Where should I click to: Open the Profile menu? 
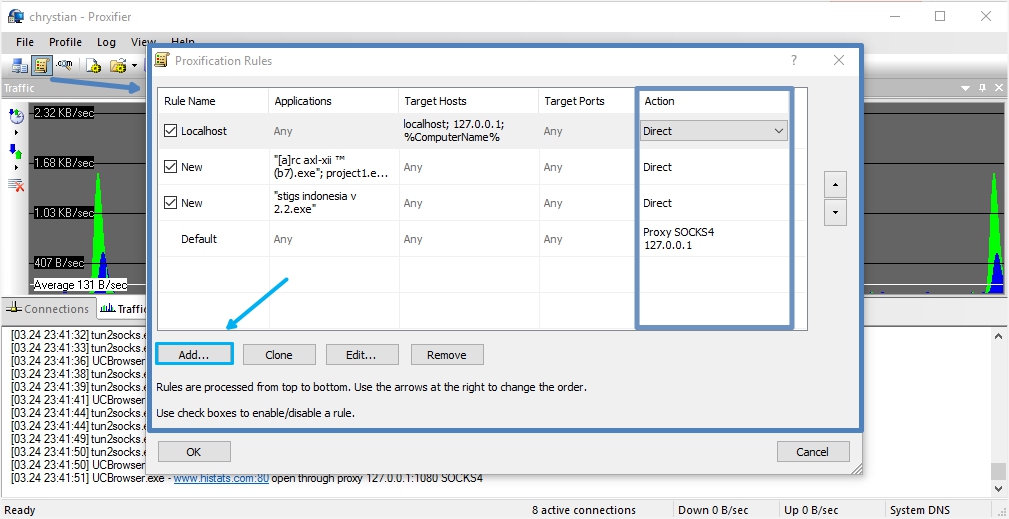[x=65, y=42]
